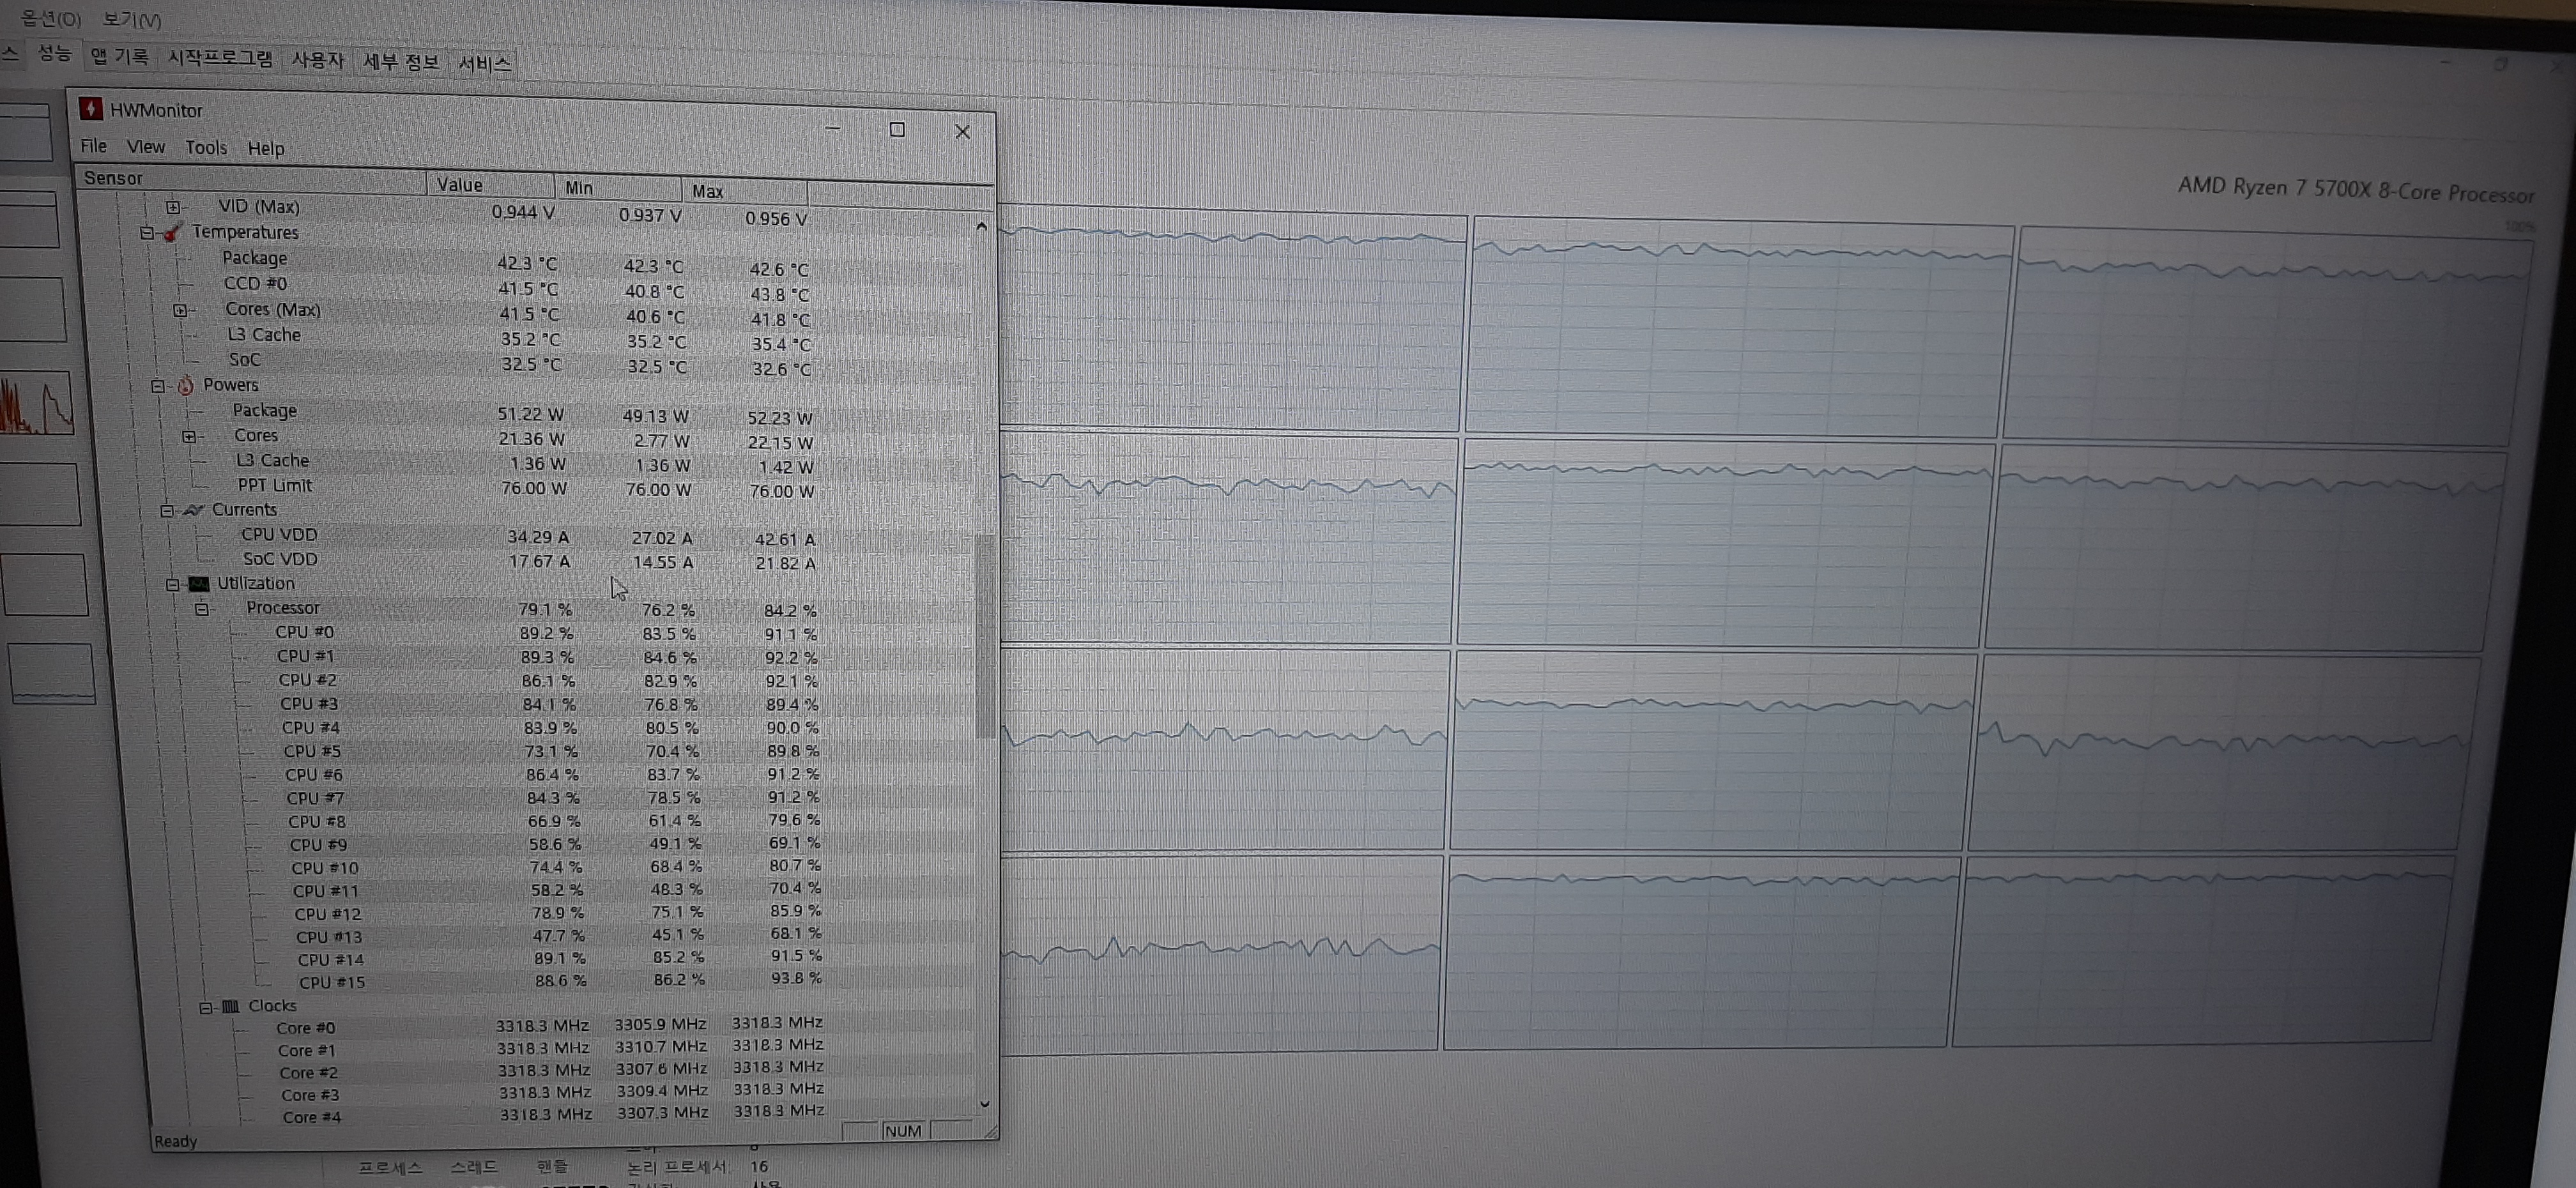This screenshot has height=1188, width=2576.
Task: Collapse the Processor utilization node
Action: (x=202, y=609)
